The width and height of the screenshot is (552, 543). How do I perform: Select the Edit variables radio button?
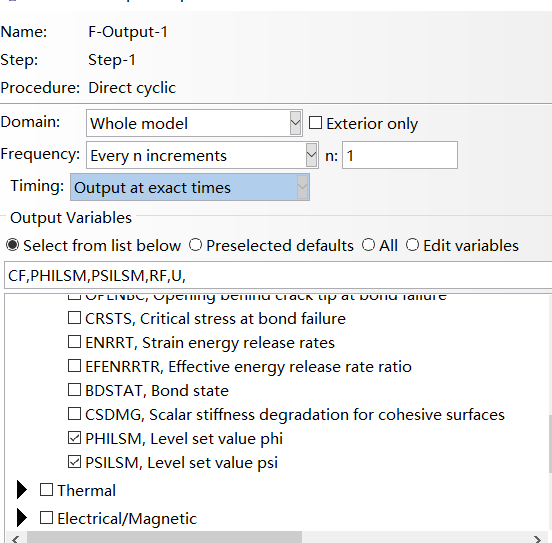click(x=412, y=245)
